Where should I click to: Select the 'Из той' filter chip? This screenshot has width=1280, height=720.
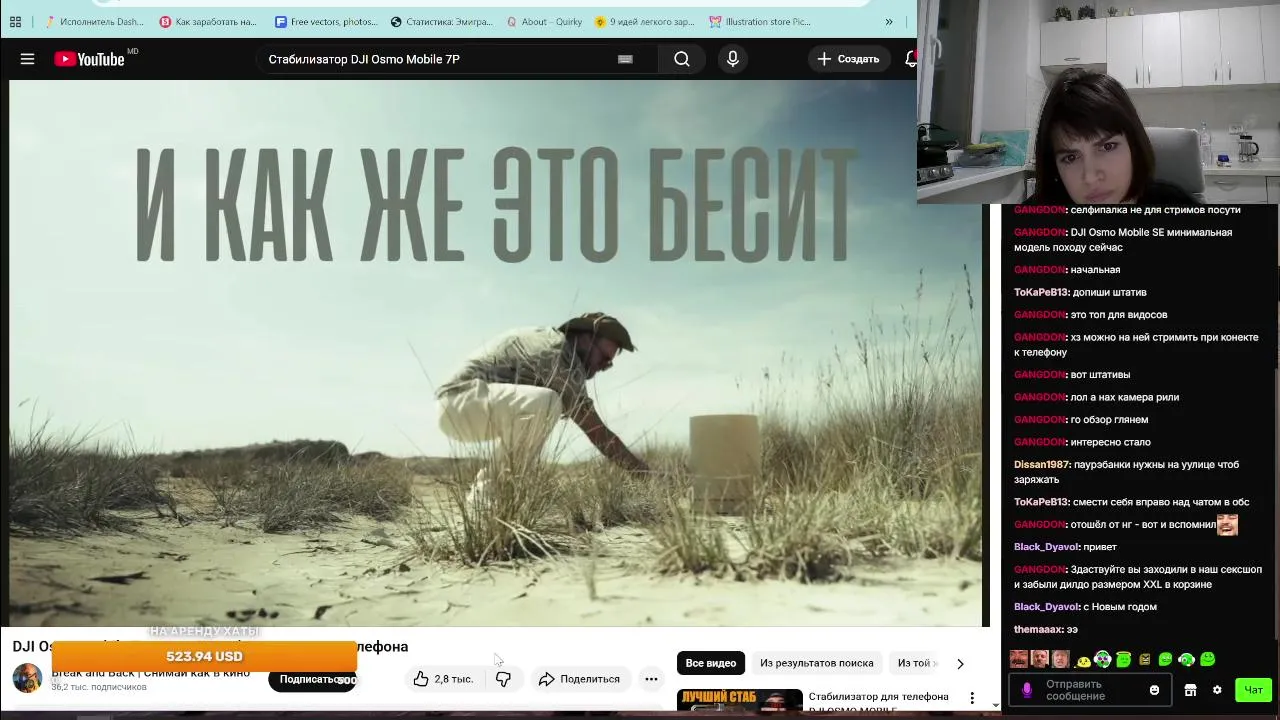916,663
